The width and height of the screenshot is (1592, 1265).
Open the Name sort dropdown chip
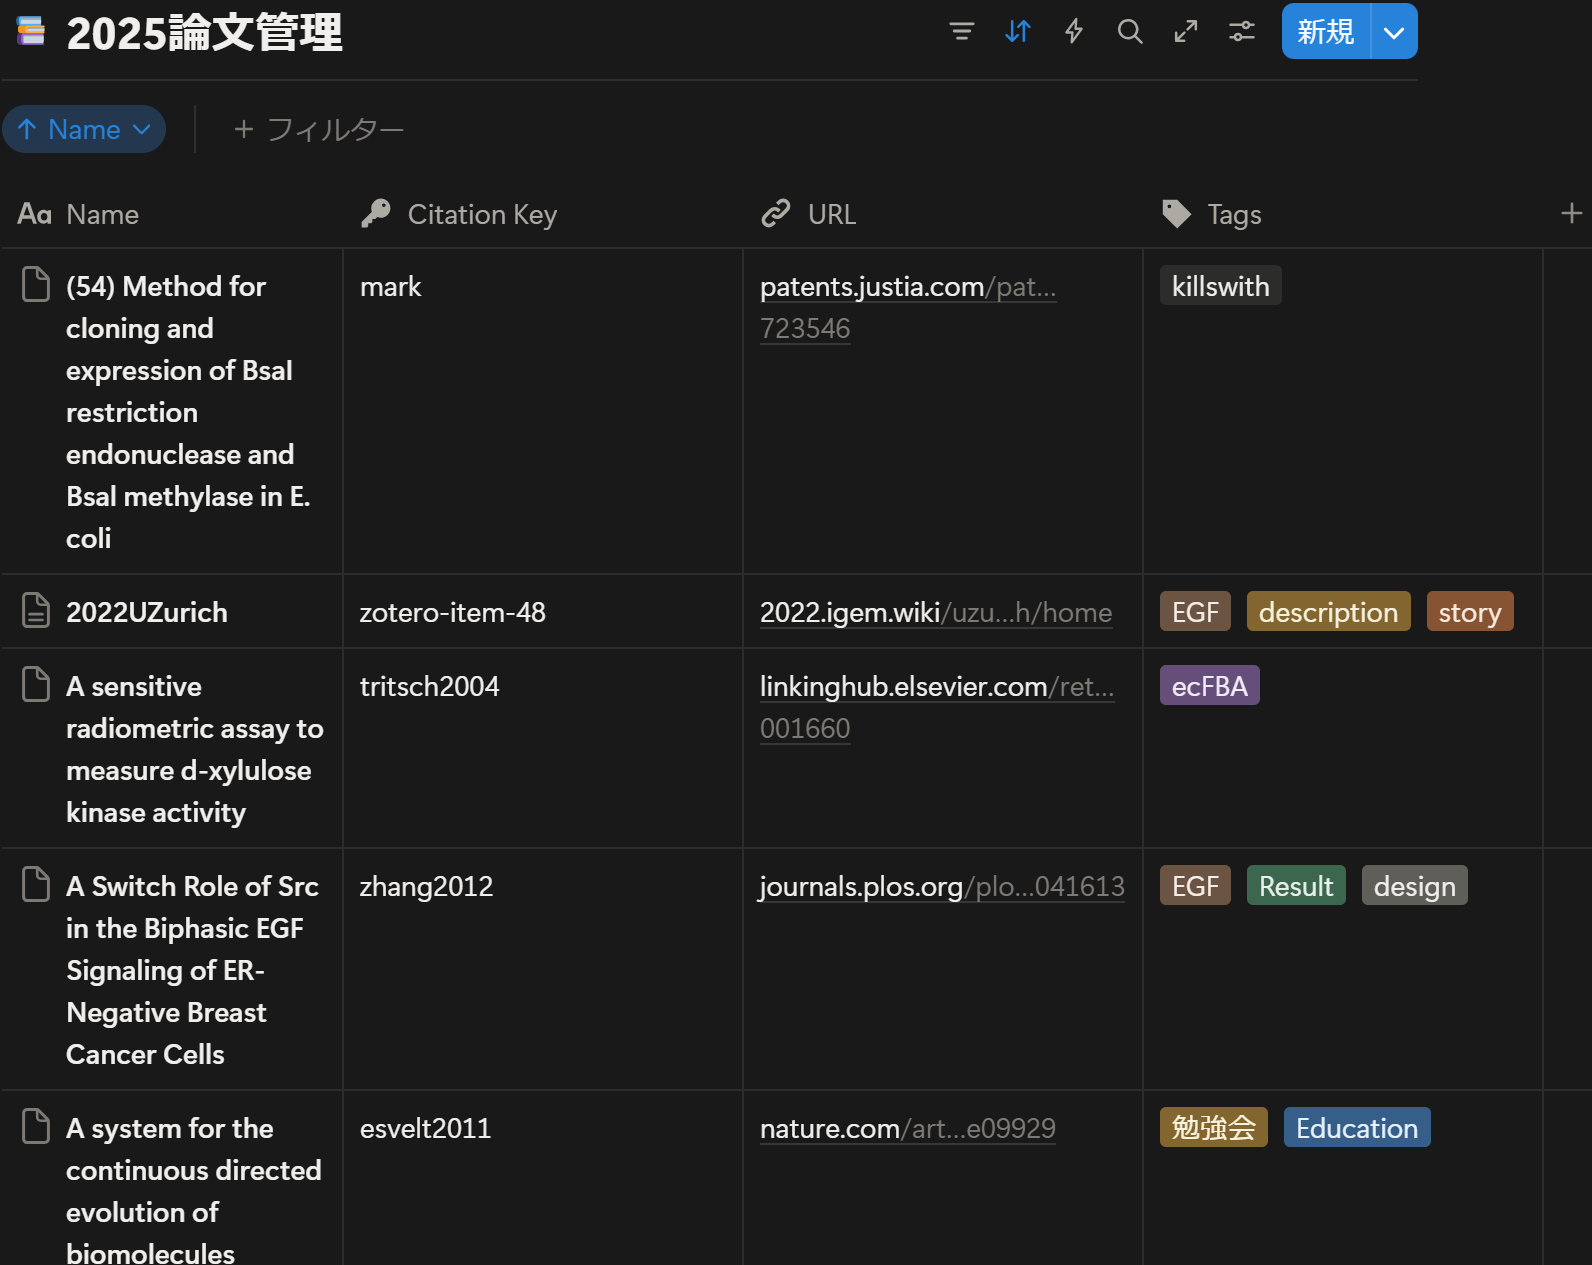84,130
